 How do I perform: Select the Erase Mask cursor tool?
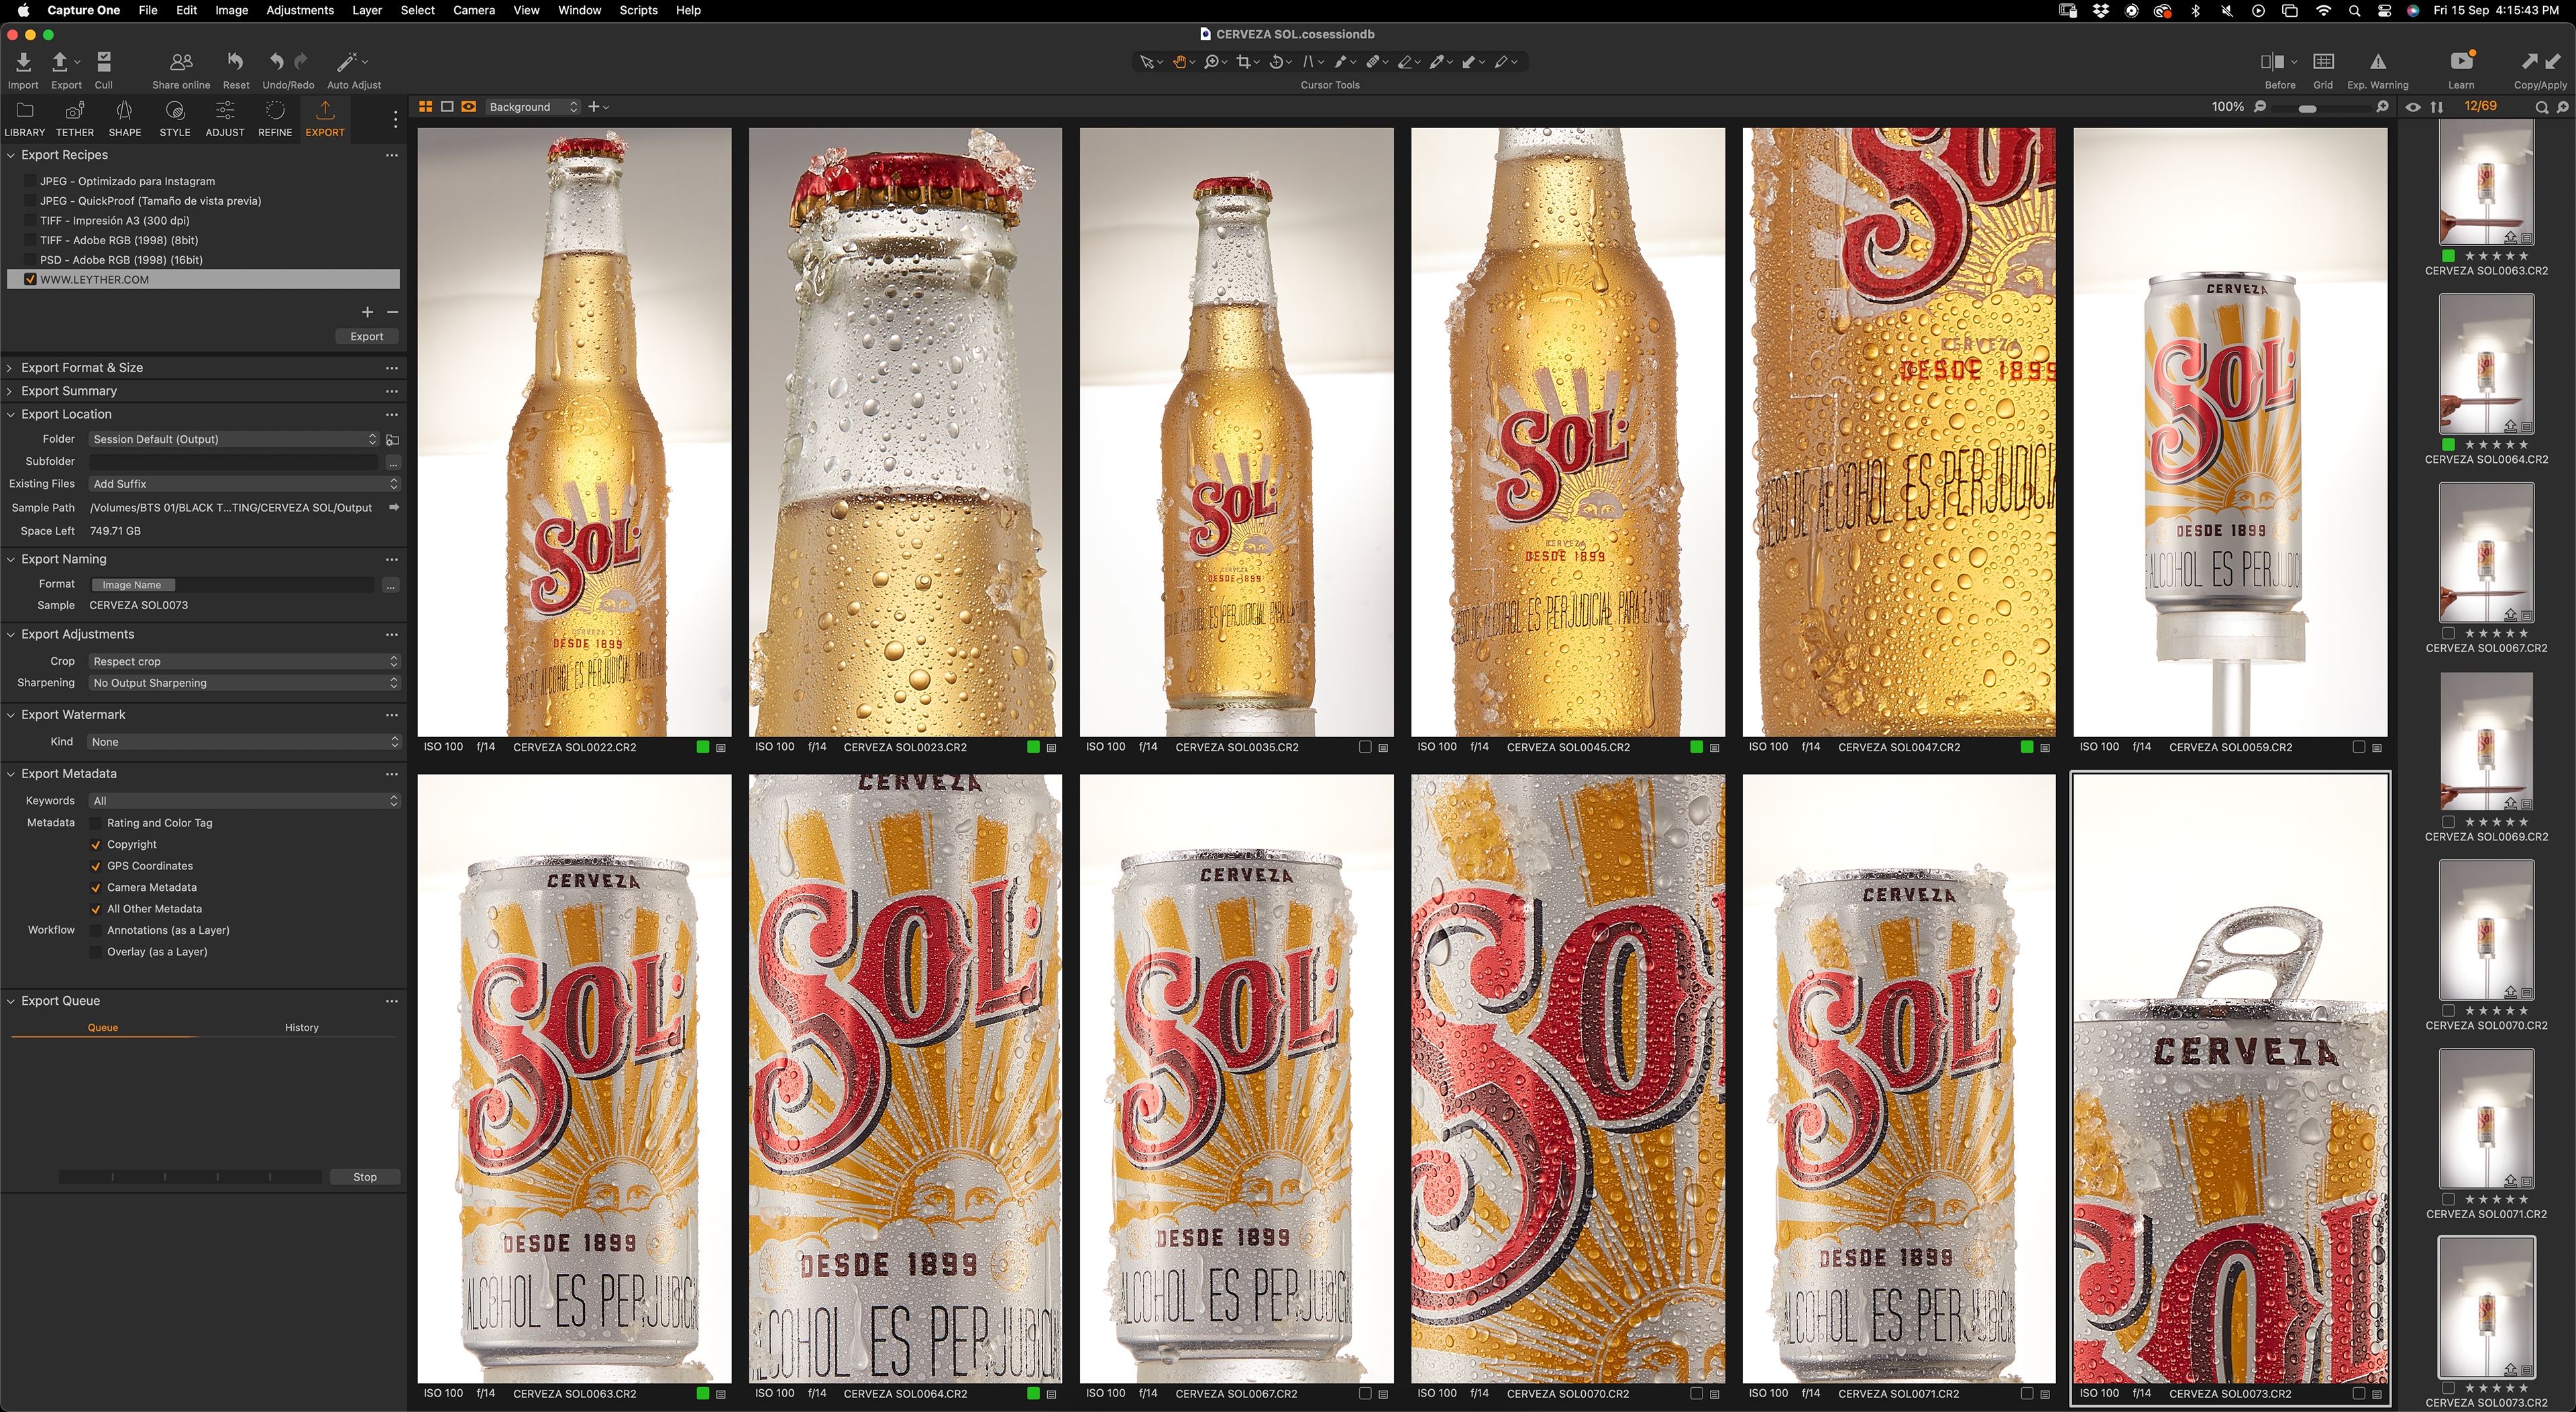(x=1406, y=62)
